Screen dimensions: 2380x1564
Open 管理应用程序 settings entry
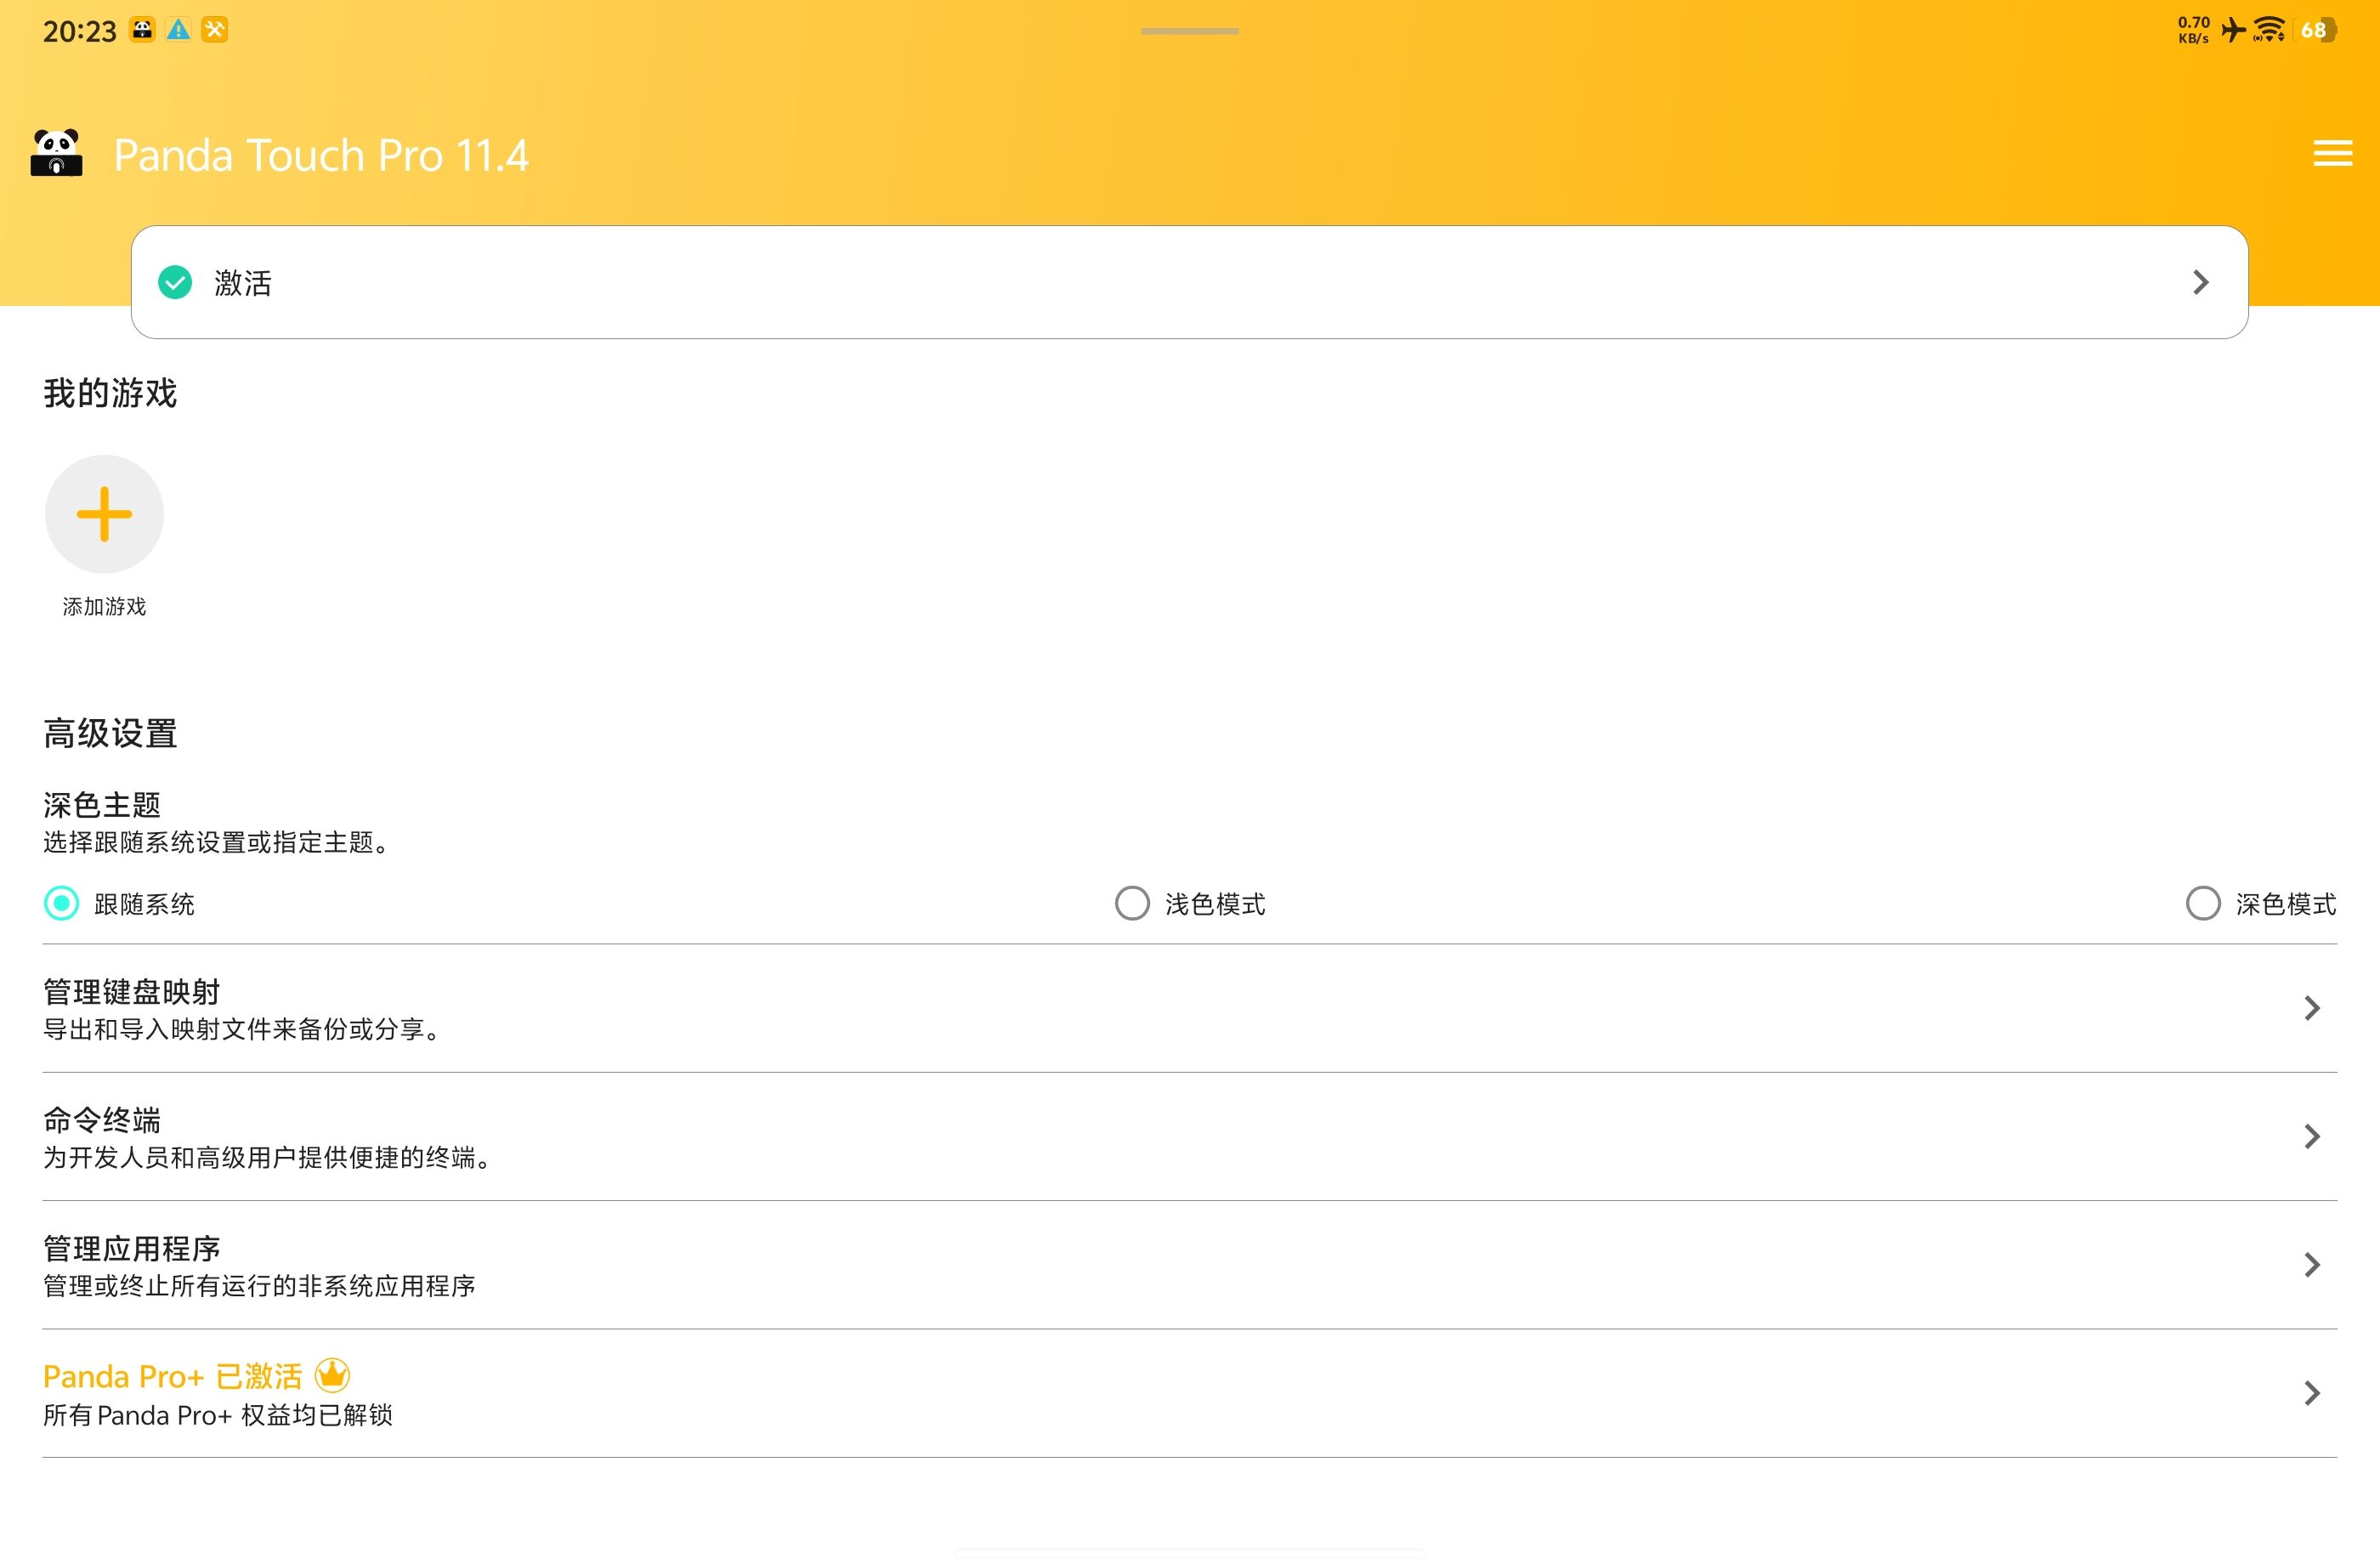coord(1190,1265)
